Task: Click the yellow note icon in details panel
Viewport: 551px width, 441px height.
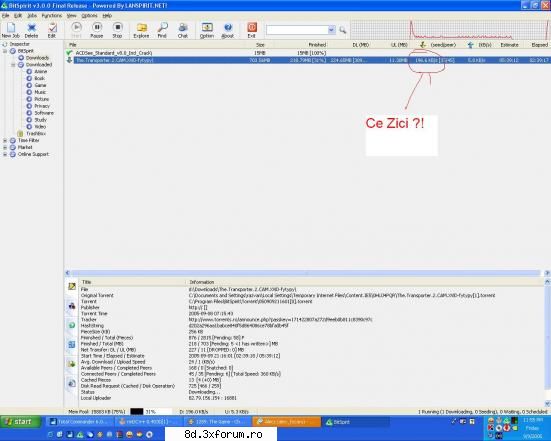Action: click(72, 286)
